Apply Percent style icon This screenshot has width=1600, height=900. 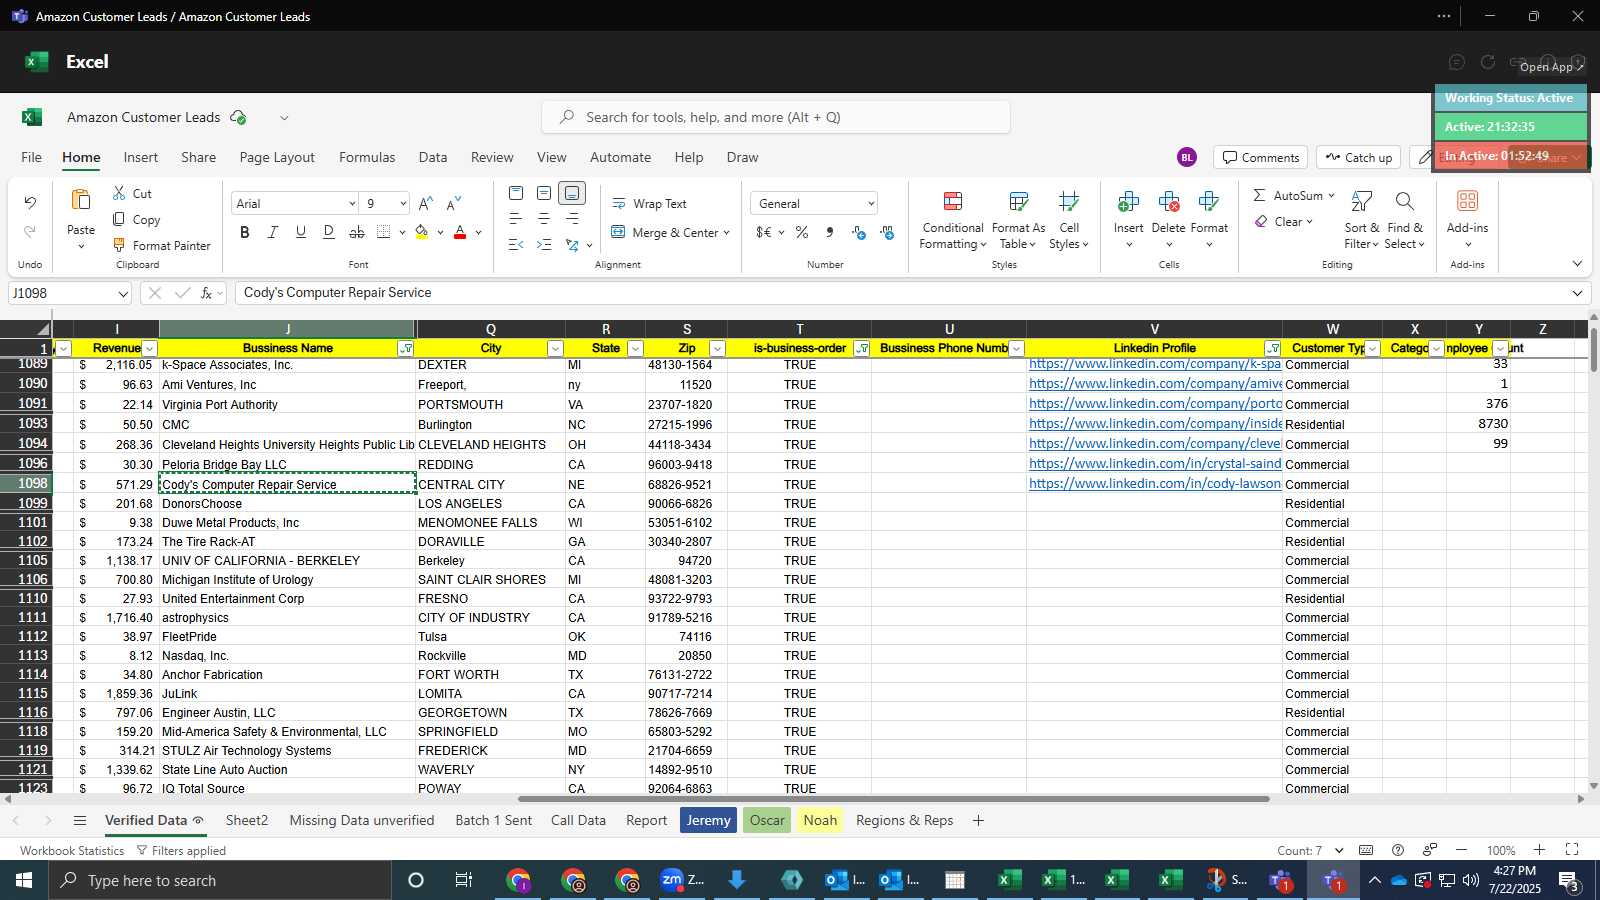point(802,232)
